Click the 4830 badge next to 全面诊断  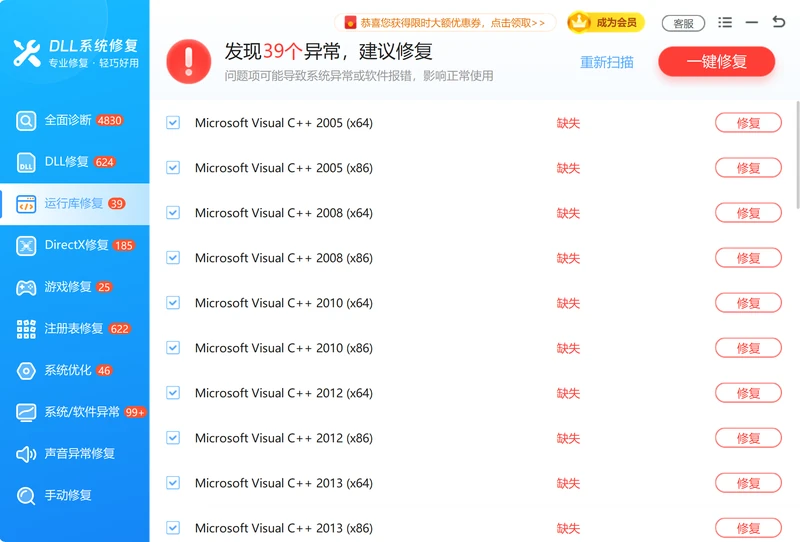pyautogui.click(x=110, y=120)
